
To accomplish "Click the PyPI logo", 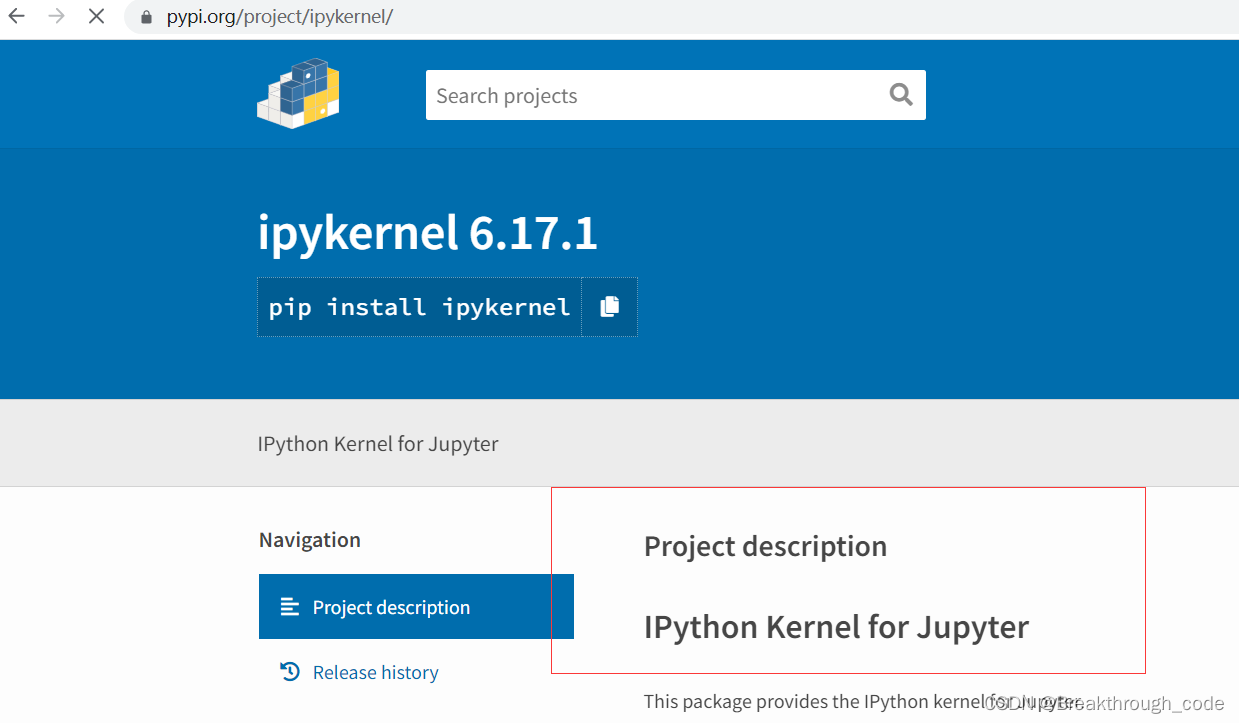I will 298,93.
